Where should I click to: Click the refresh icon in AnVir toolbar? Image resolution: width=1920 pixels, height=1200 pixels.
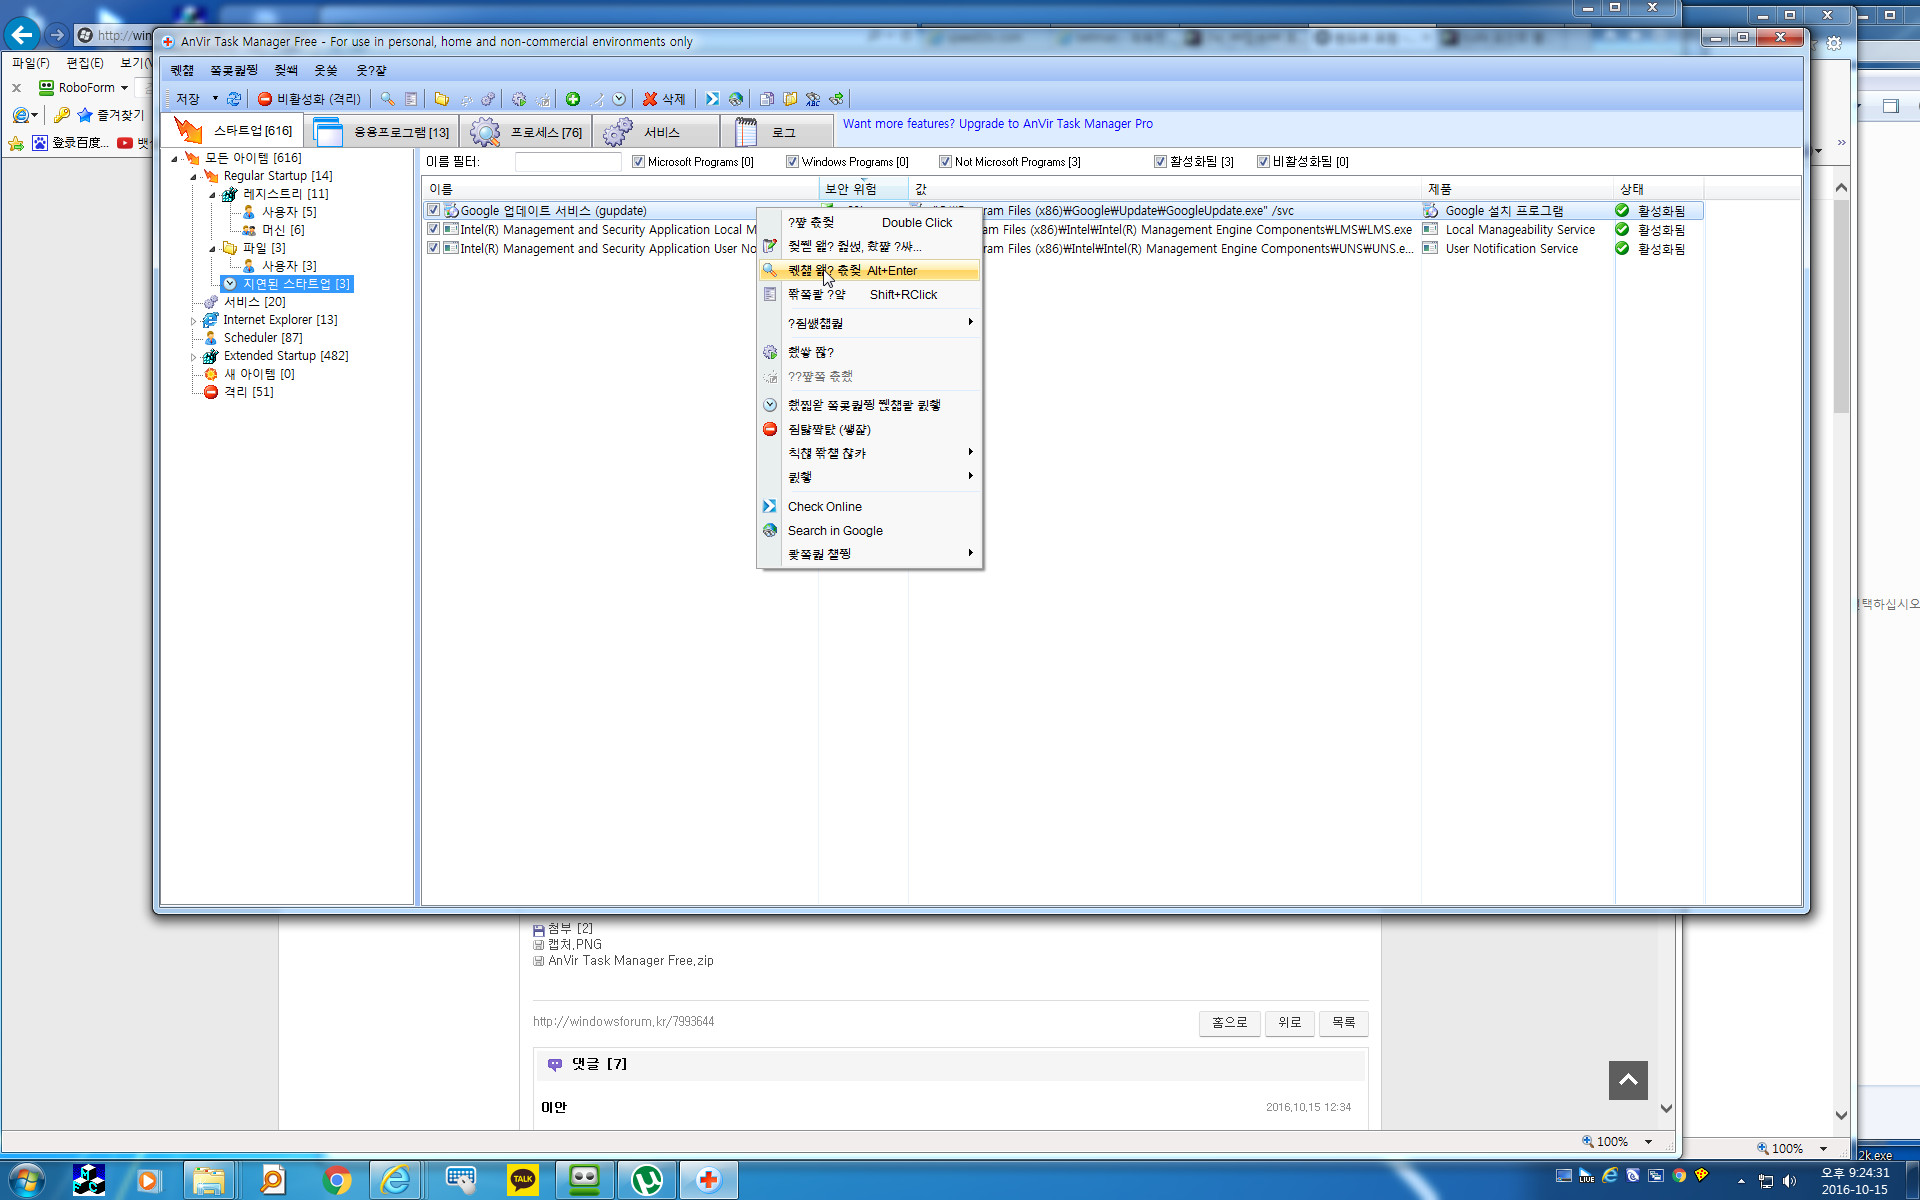[x=234, y=99]
